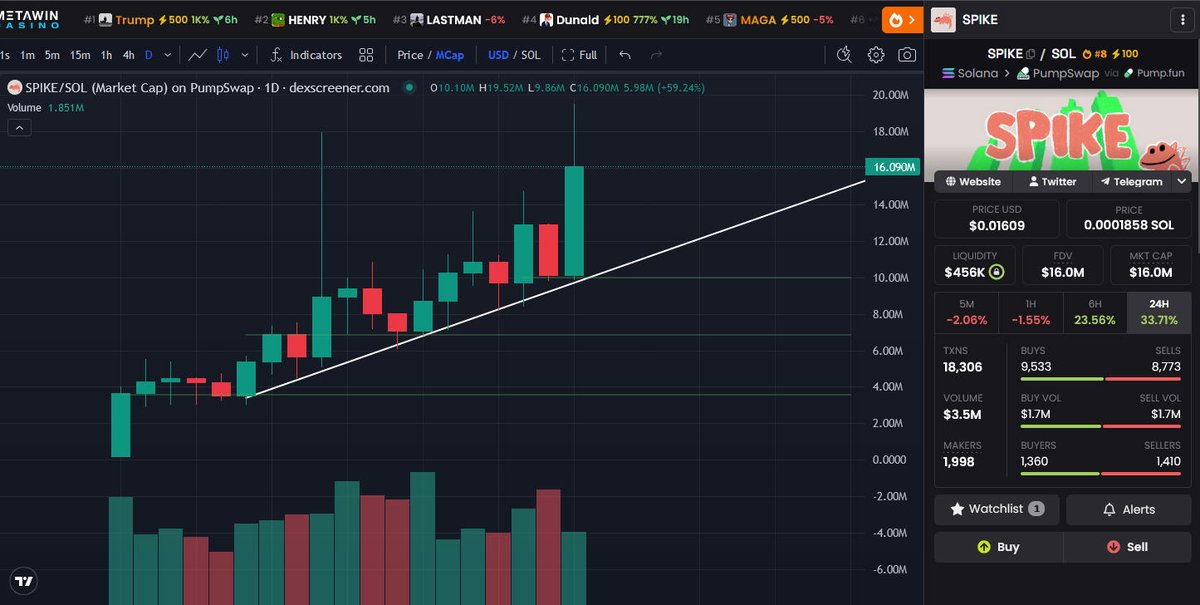Open the Indicators panel
Viewport: 1200px width, 605px height.
tap(306, 55)
